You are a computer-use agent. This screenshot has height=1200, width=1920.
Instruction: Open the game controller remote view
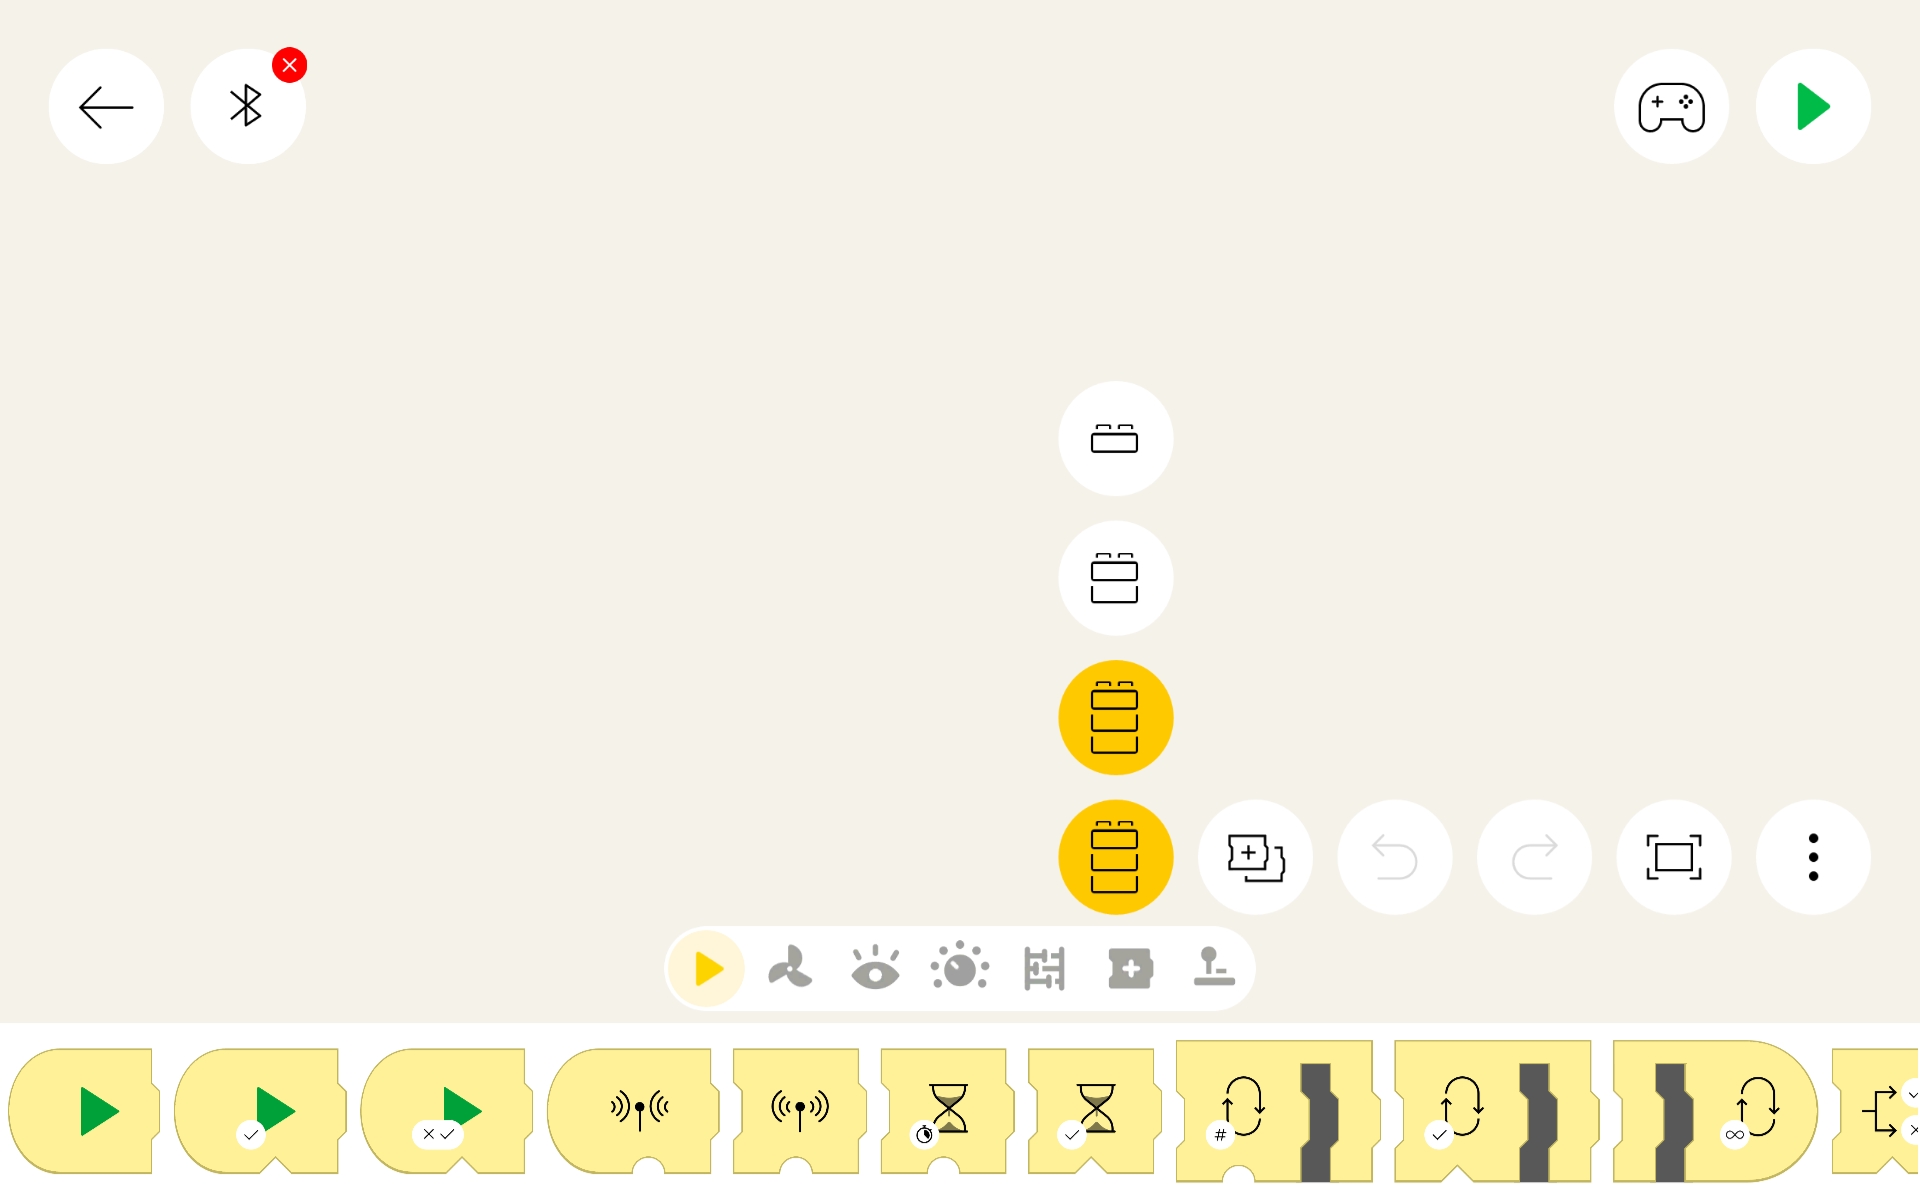[x=1671, y=107]
